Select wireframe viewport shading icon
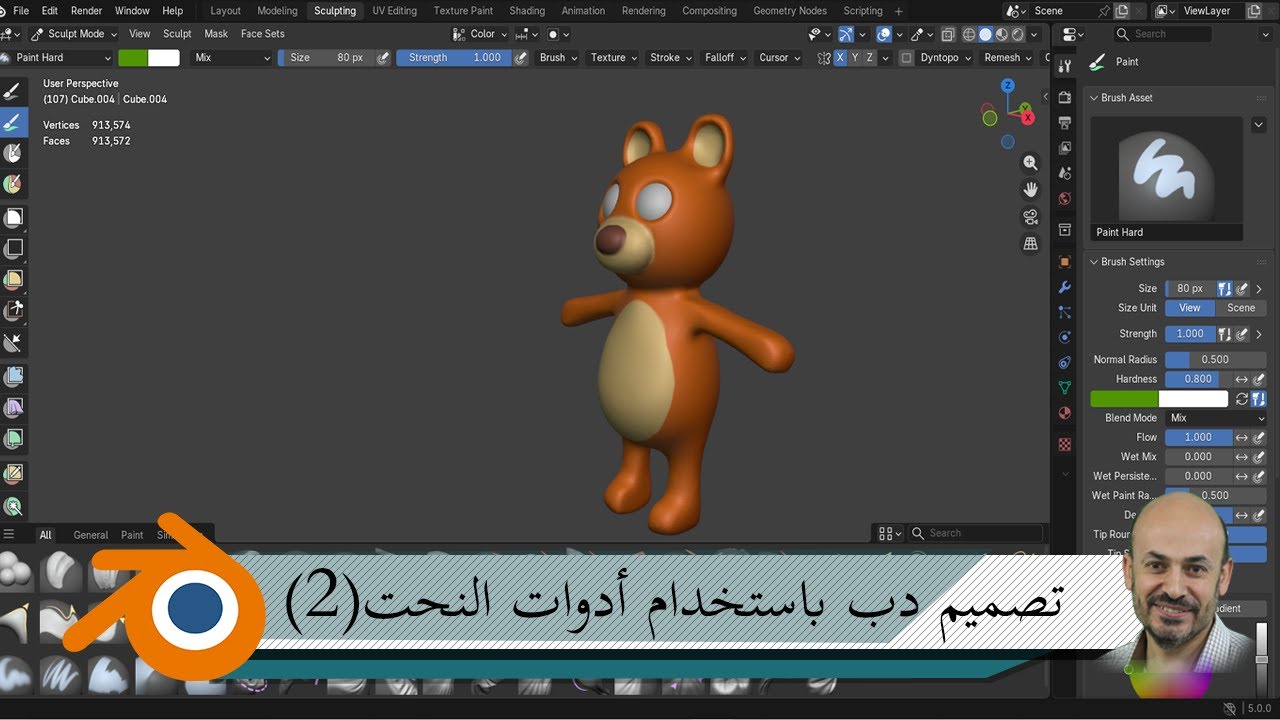The width and height of the screenshot is (1280, 720). 968,34
